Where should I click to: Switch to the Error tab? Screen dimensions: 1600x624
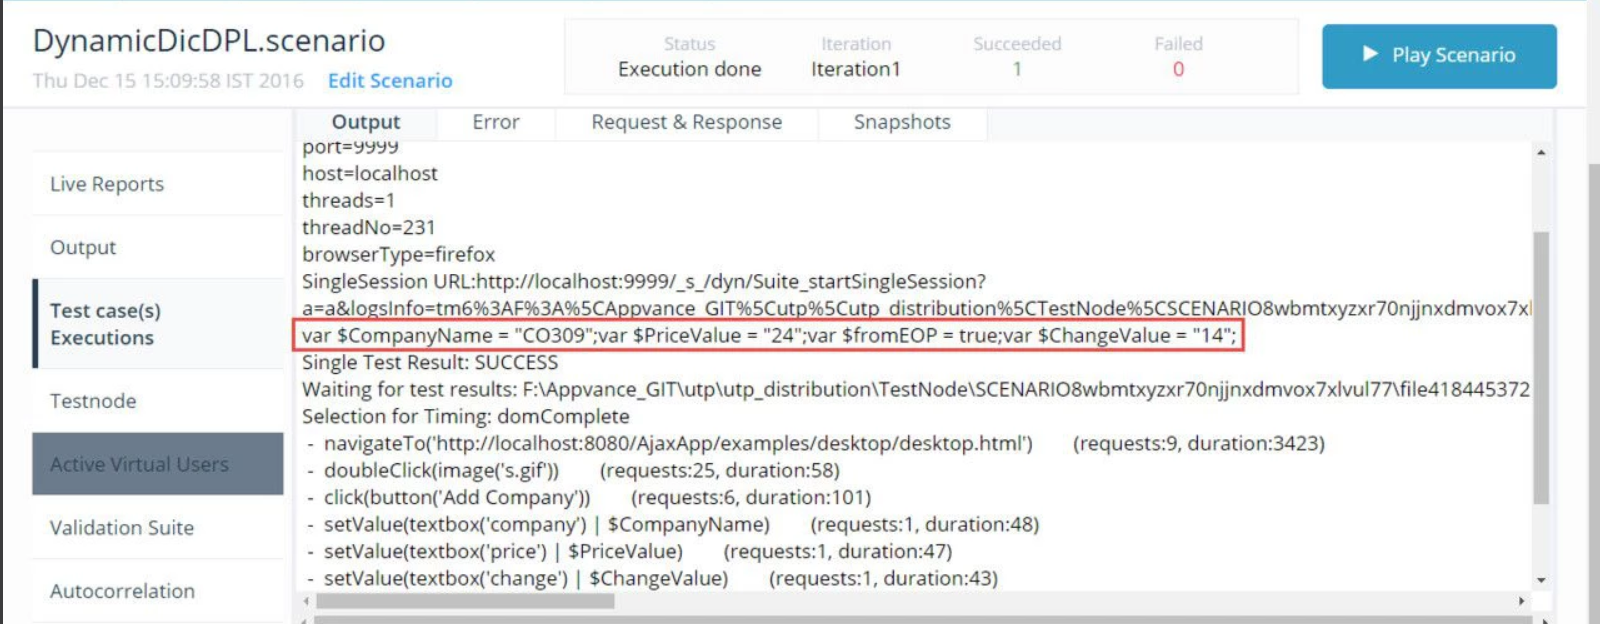point(496,122)
